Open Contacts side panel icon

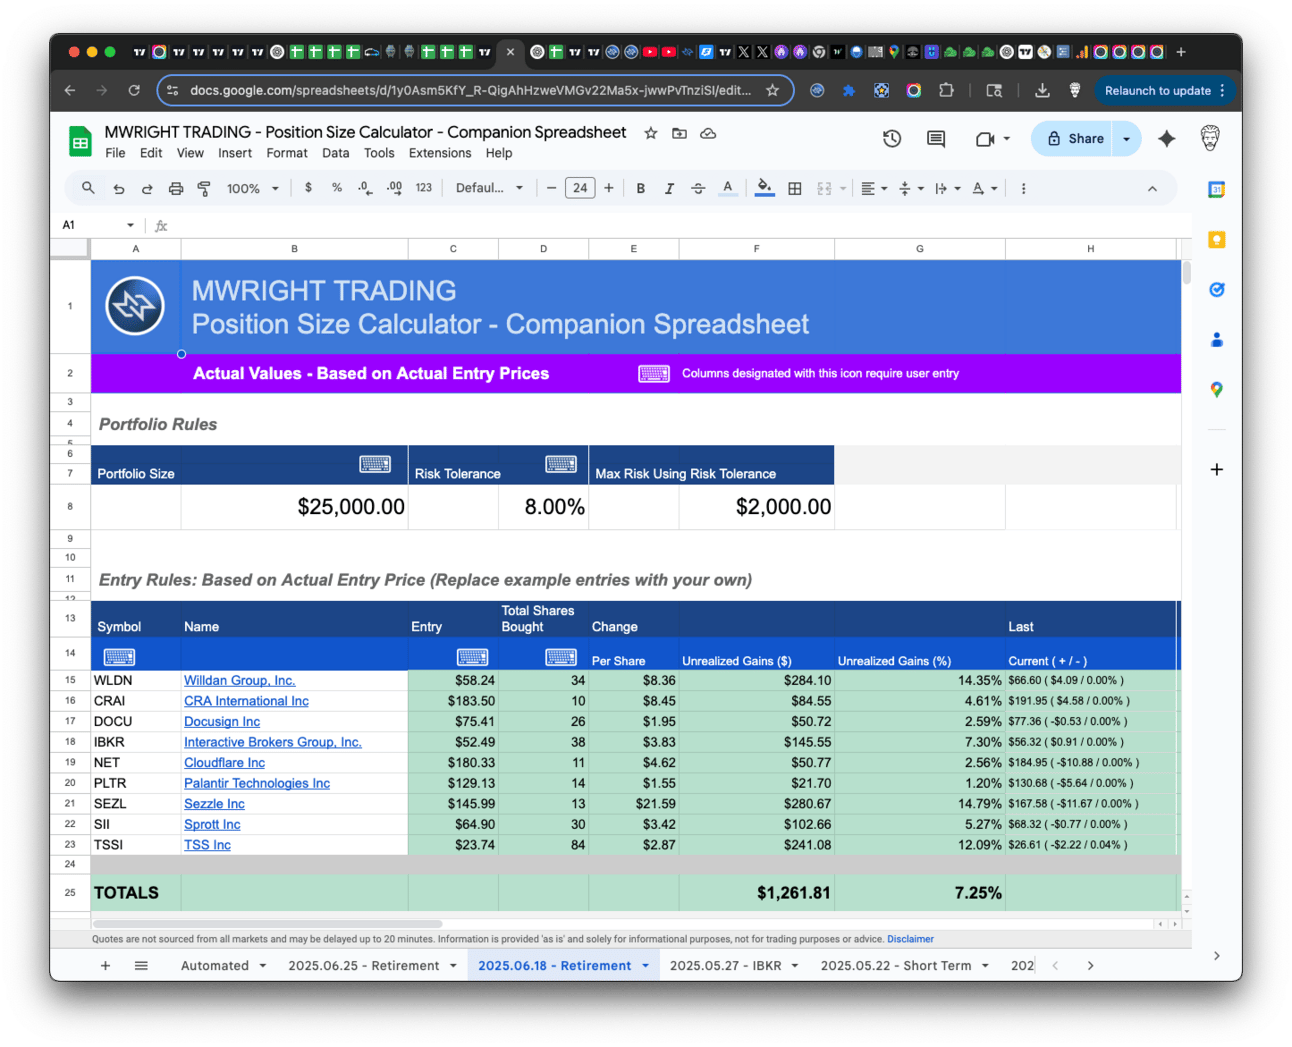(x=1216, y=339)
